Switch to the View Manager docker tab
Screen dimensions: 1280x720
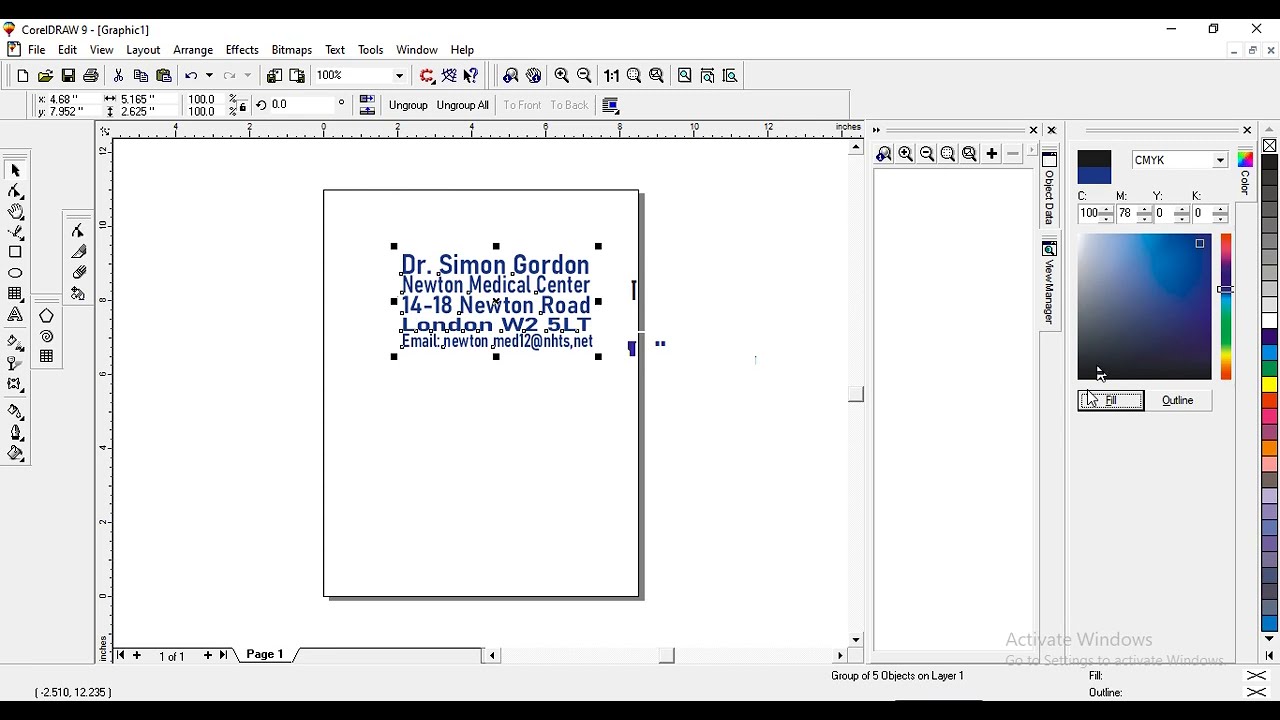1050,283
